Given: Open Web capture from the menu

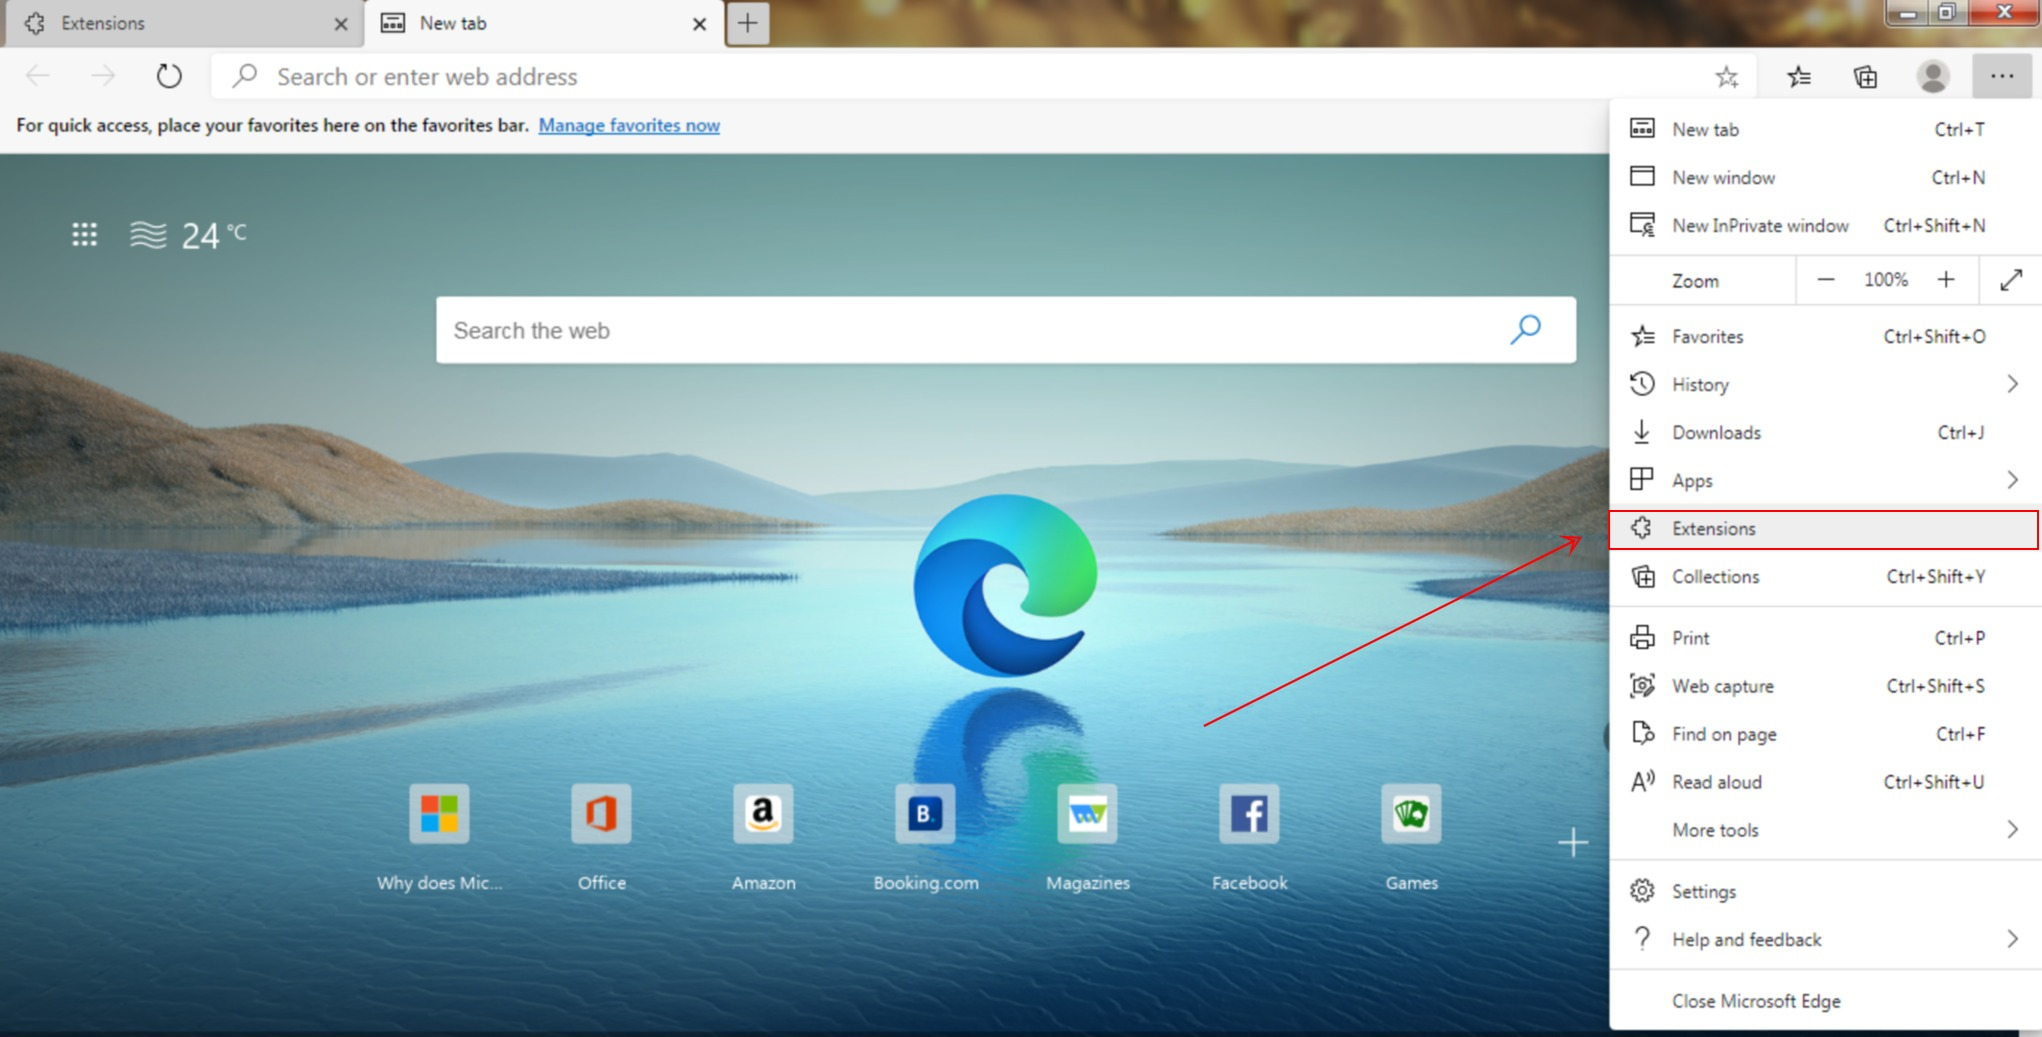Looking at the screenshot, I should [x=1723, y=686].
